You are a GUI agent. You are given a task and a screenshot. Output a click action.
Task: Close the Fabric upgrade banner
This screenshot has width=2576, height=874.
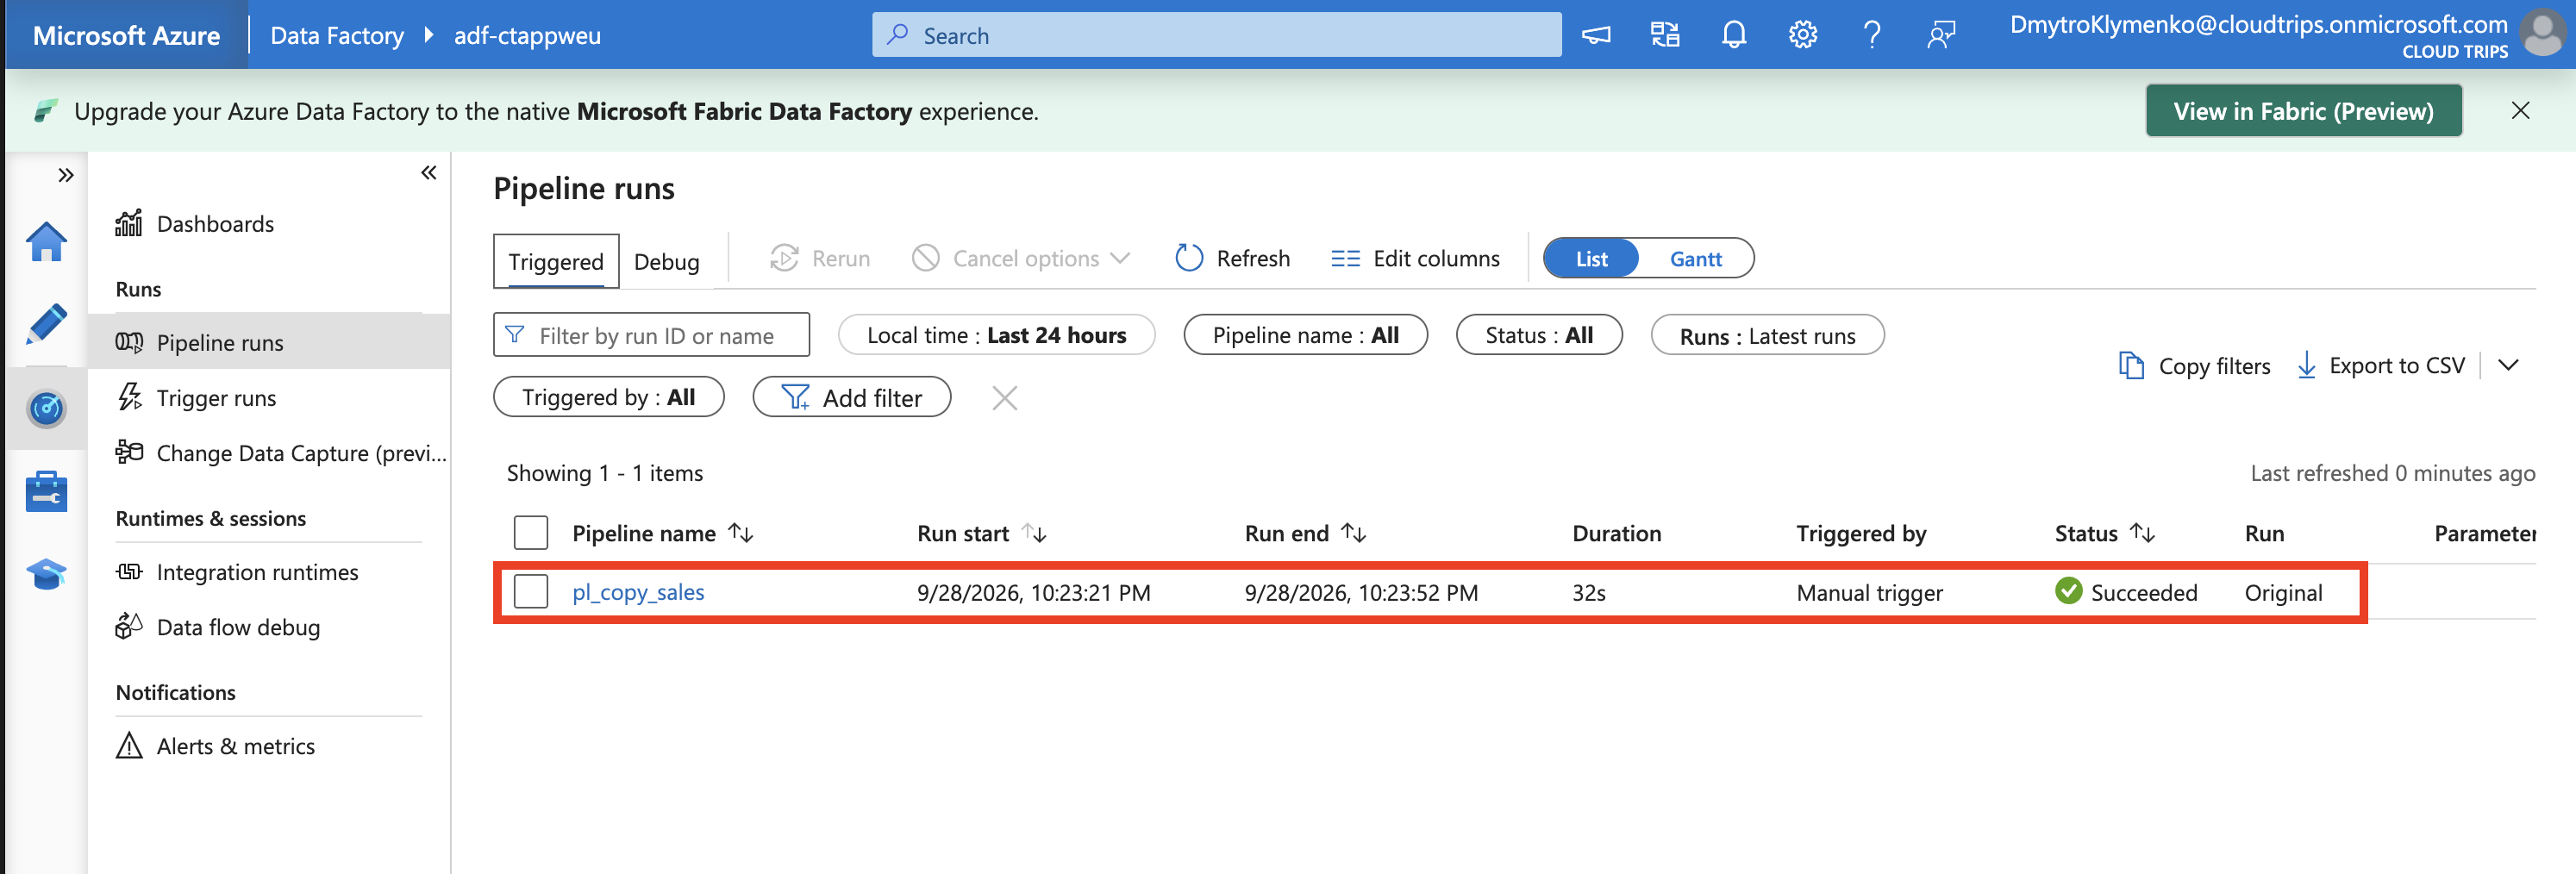[2520, 110]
